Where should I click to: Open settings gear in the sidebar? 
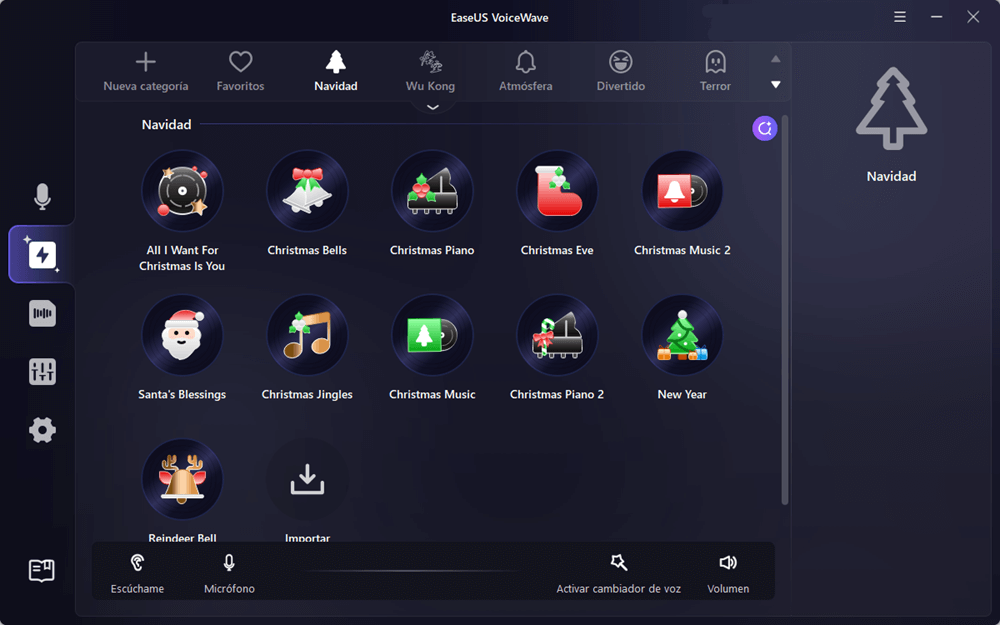(42, 431)
